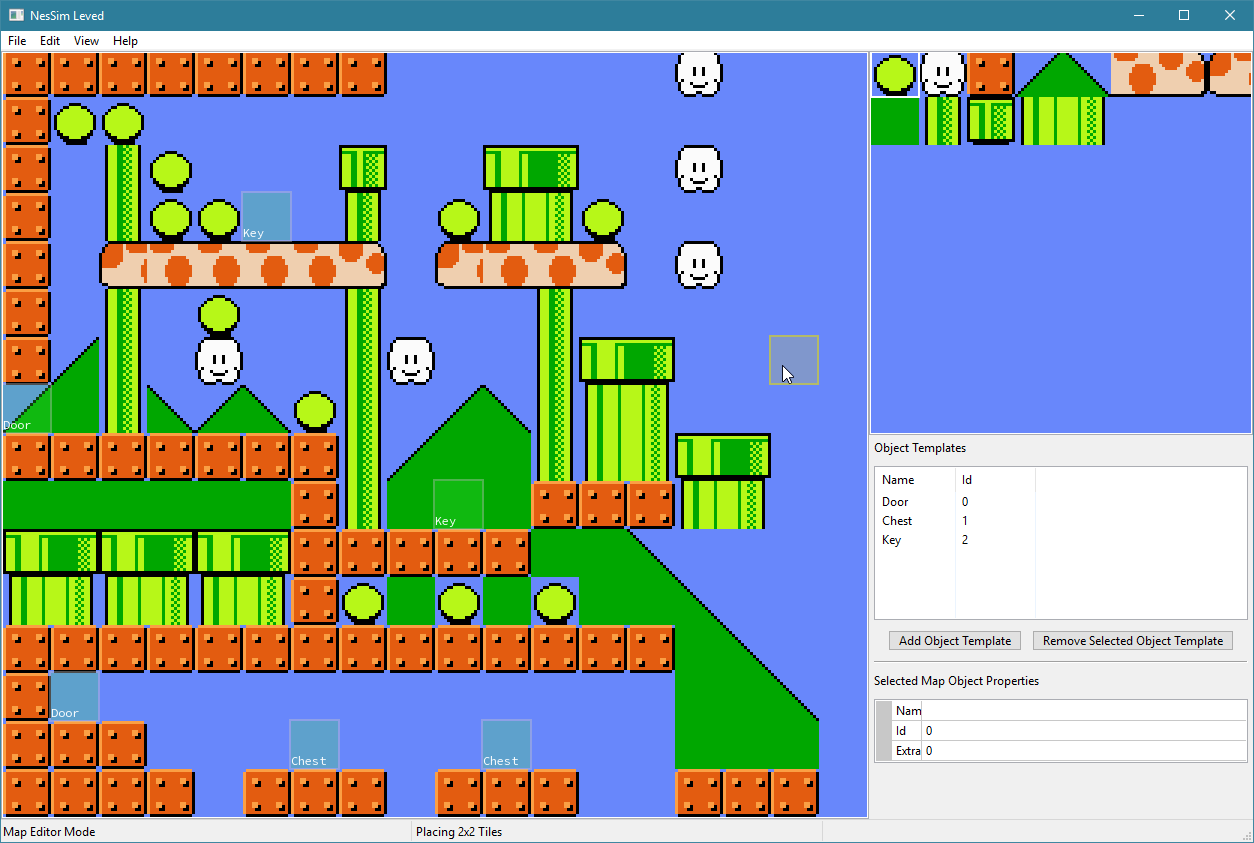Open the View menu
Image resolution: width=1254 pixels, height=843 pixels.
[87, 41]
